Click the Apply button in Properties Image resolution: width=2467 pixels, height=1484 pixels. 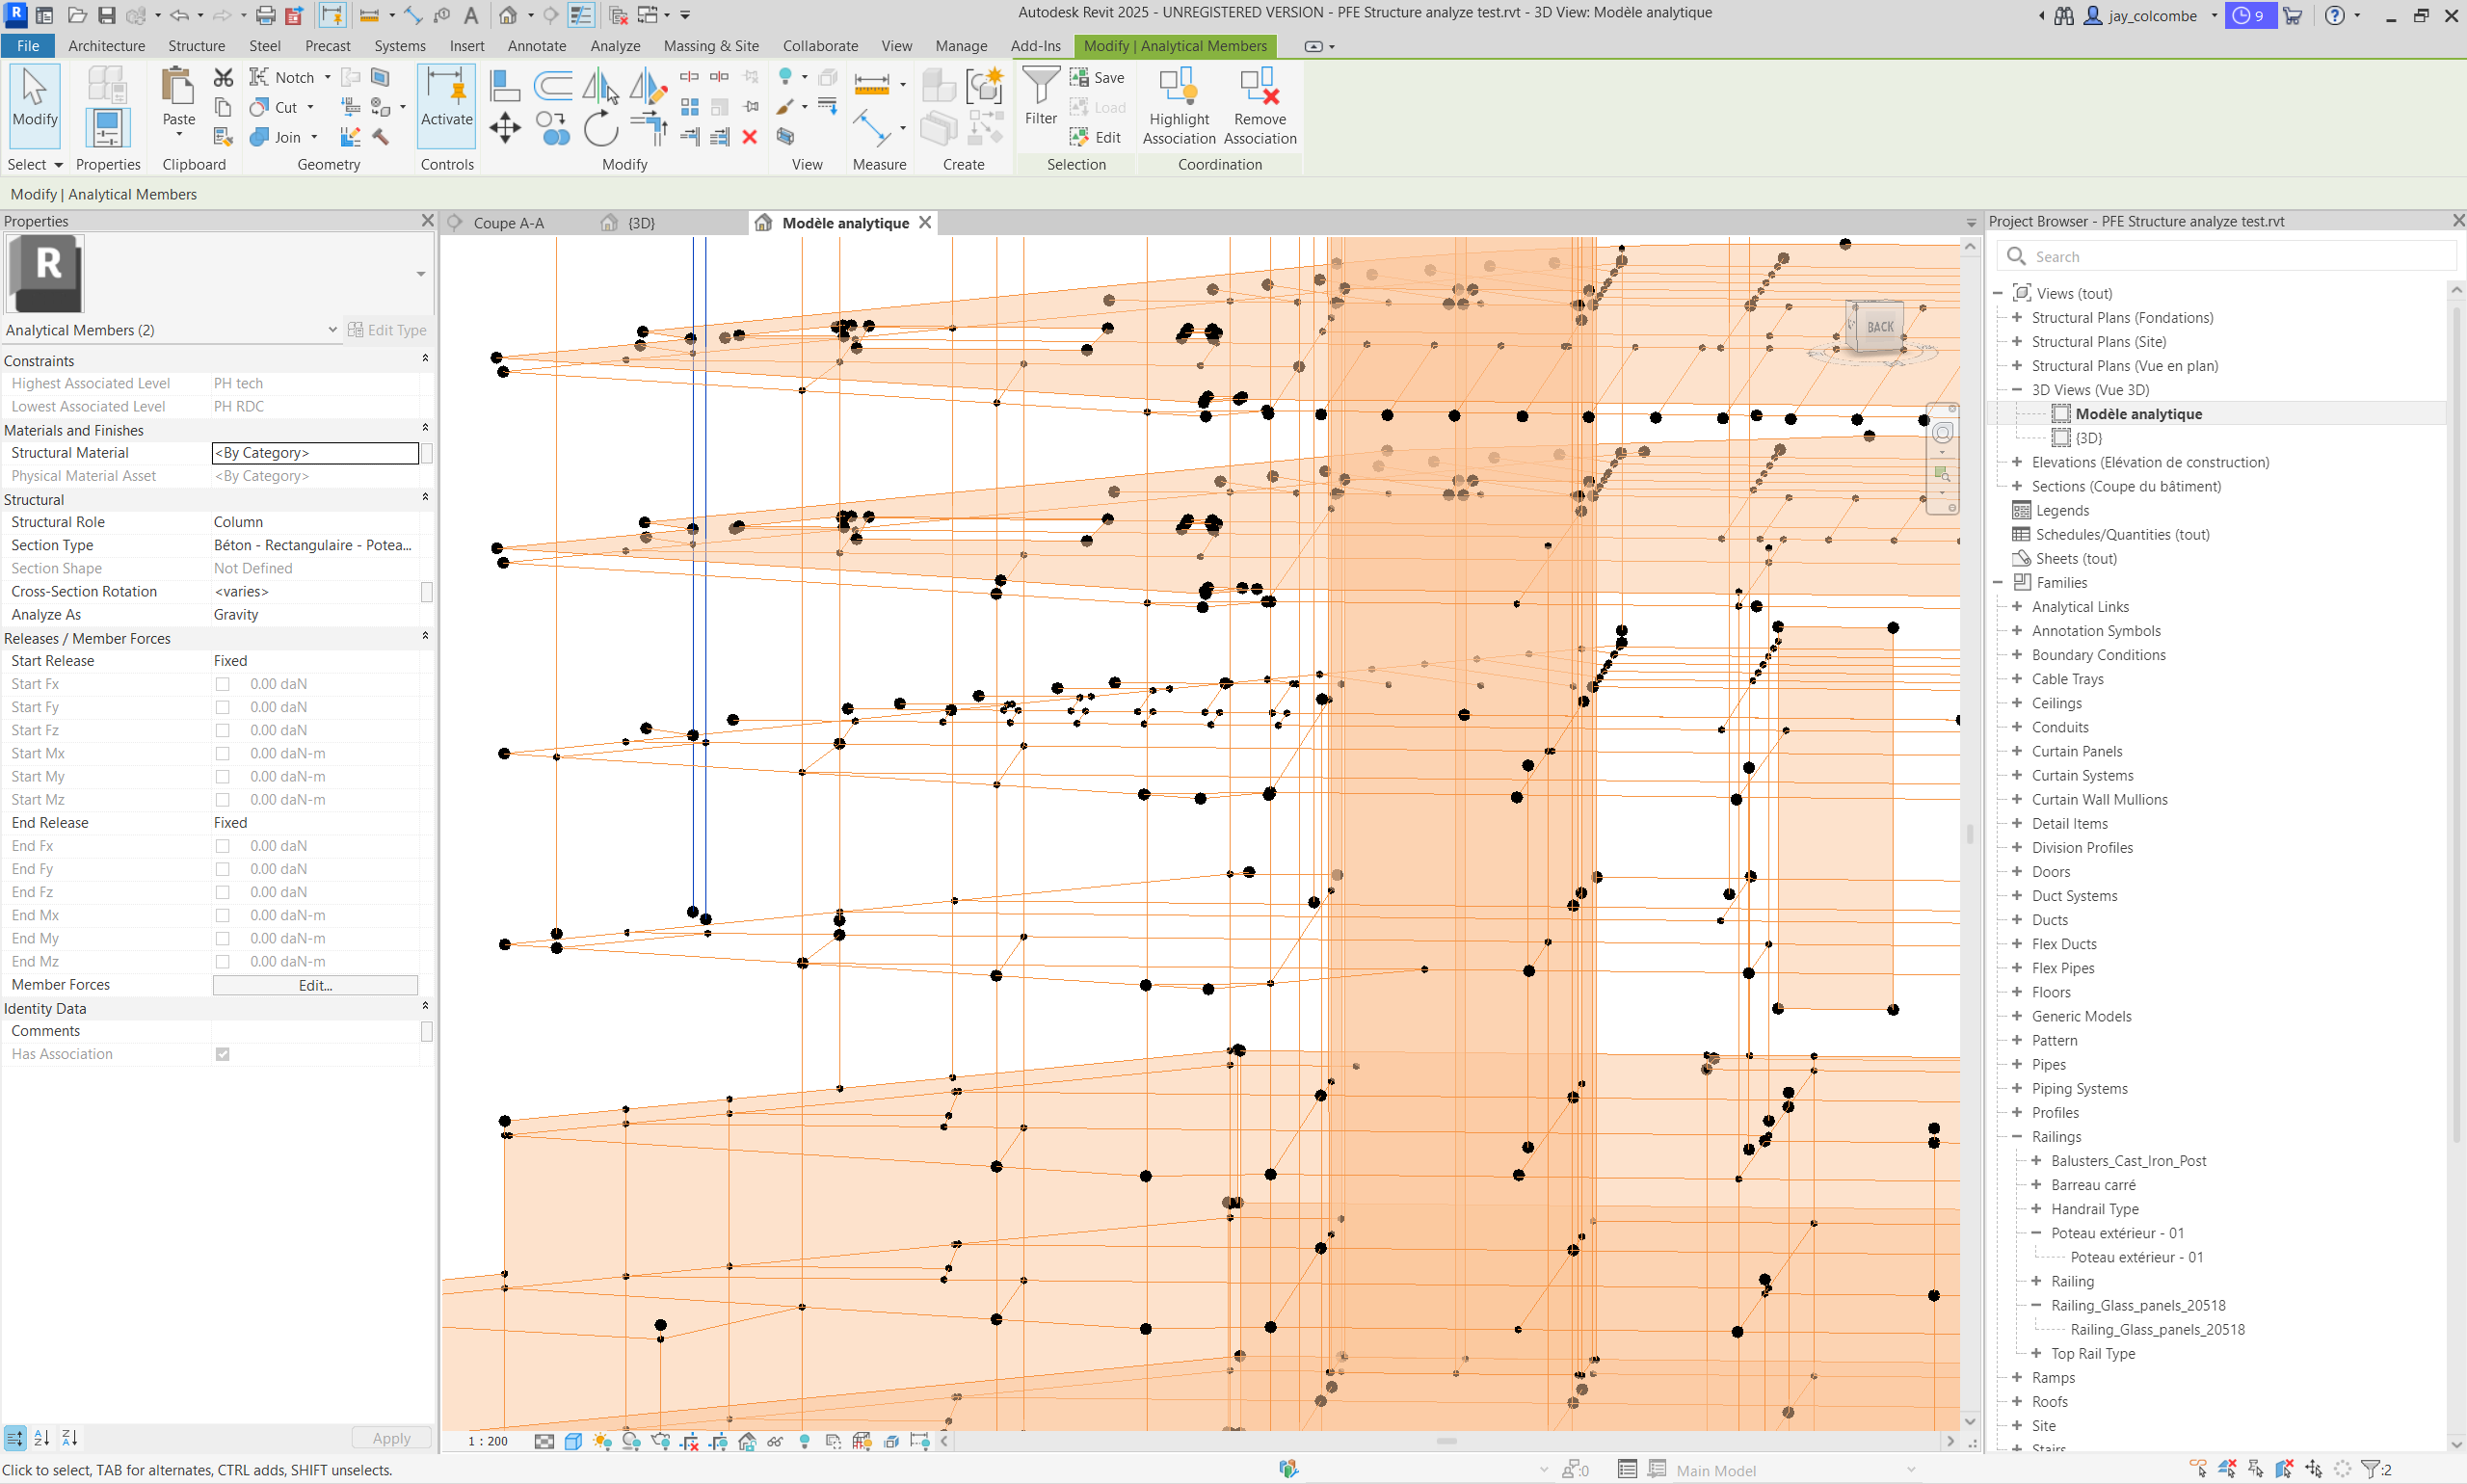click(391, 1437)
